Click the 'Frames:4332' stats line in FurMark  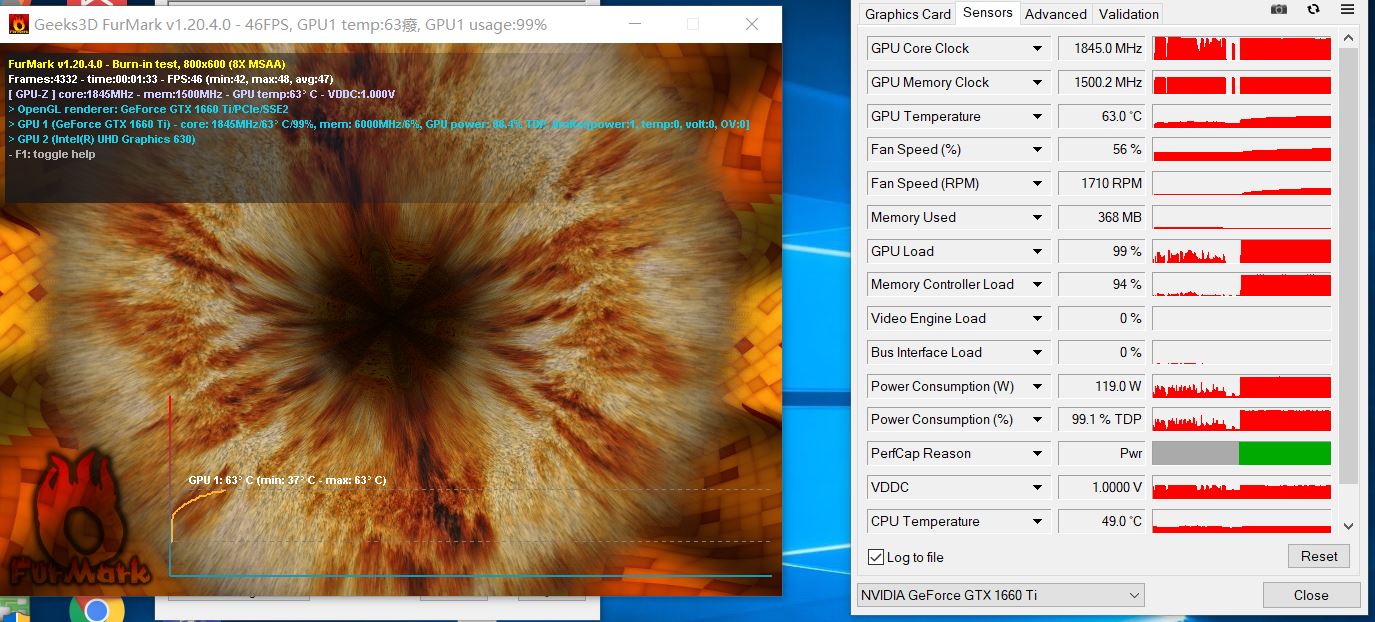point(171,79)
